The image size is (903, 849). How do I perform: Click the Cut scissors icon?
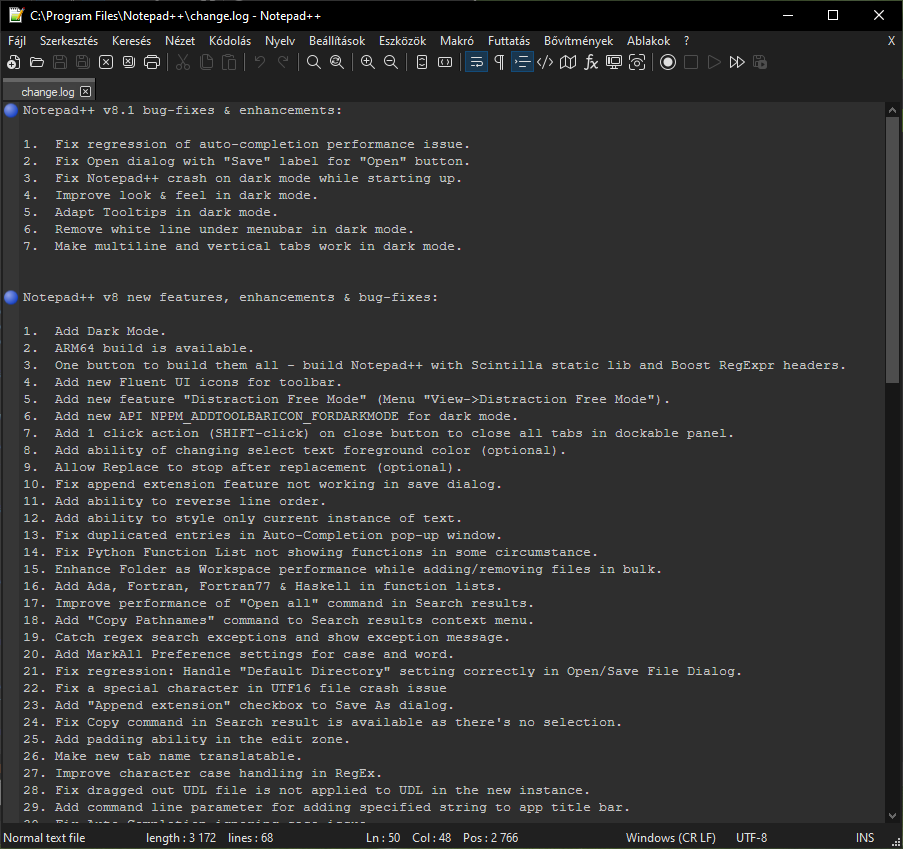click(x=183, y=62)
